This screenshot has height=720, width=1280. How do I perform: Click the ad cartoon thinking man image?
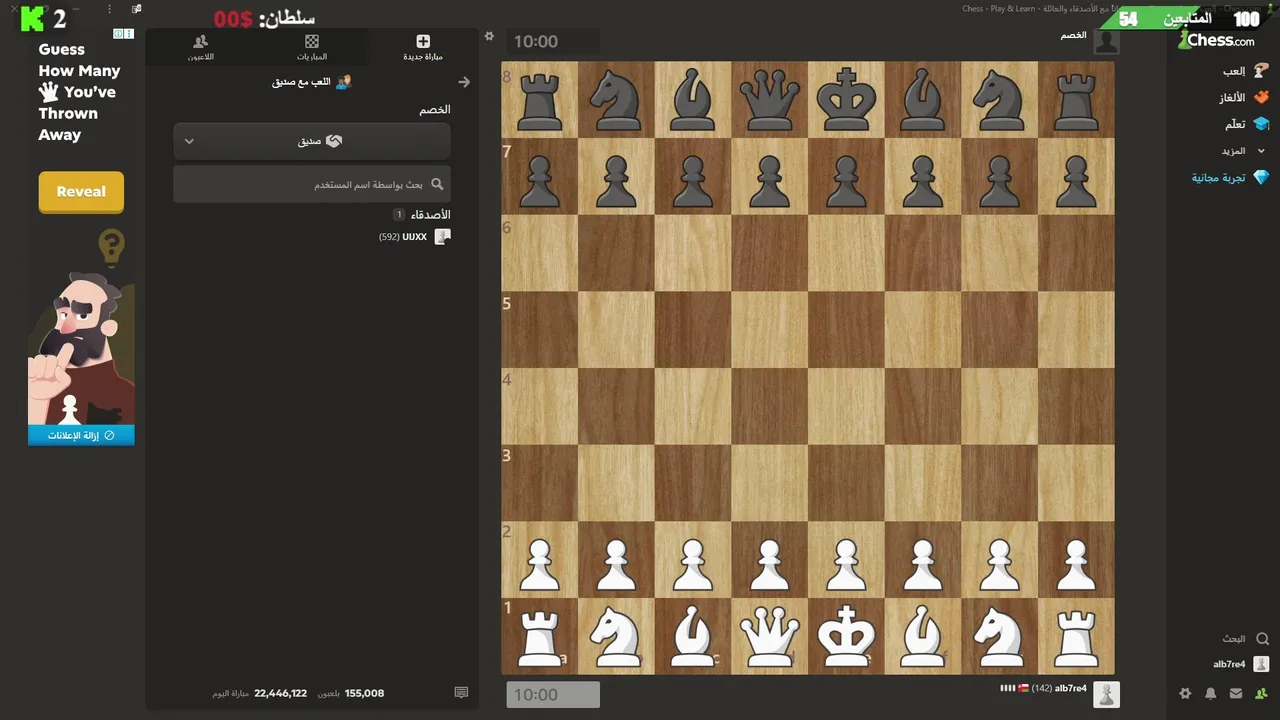point(81,350)
